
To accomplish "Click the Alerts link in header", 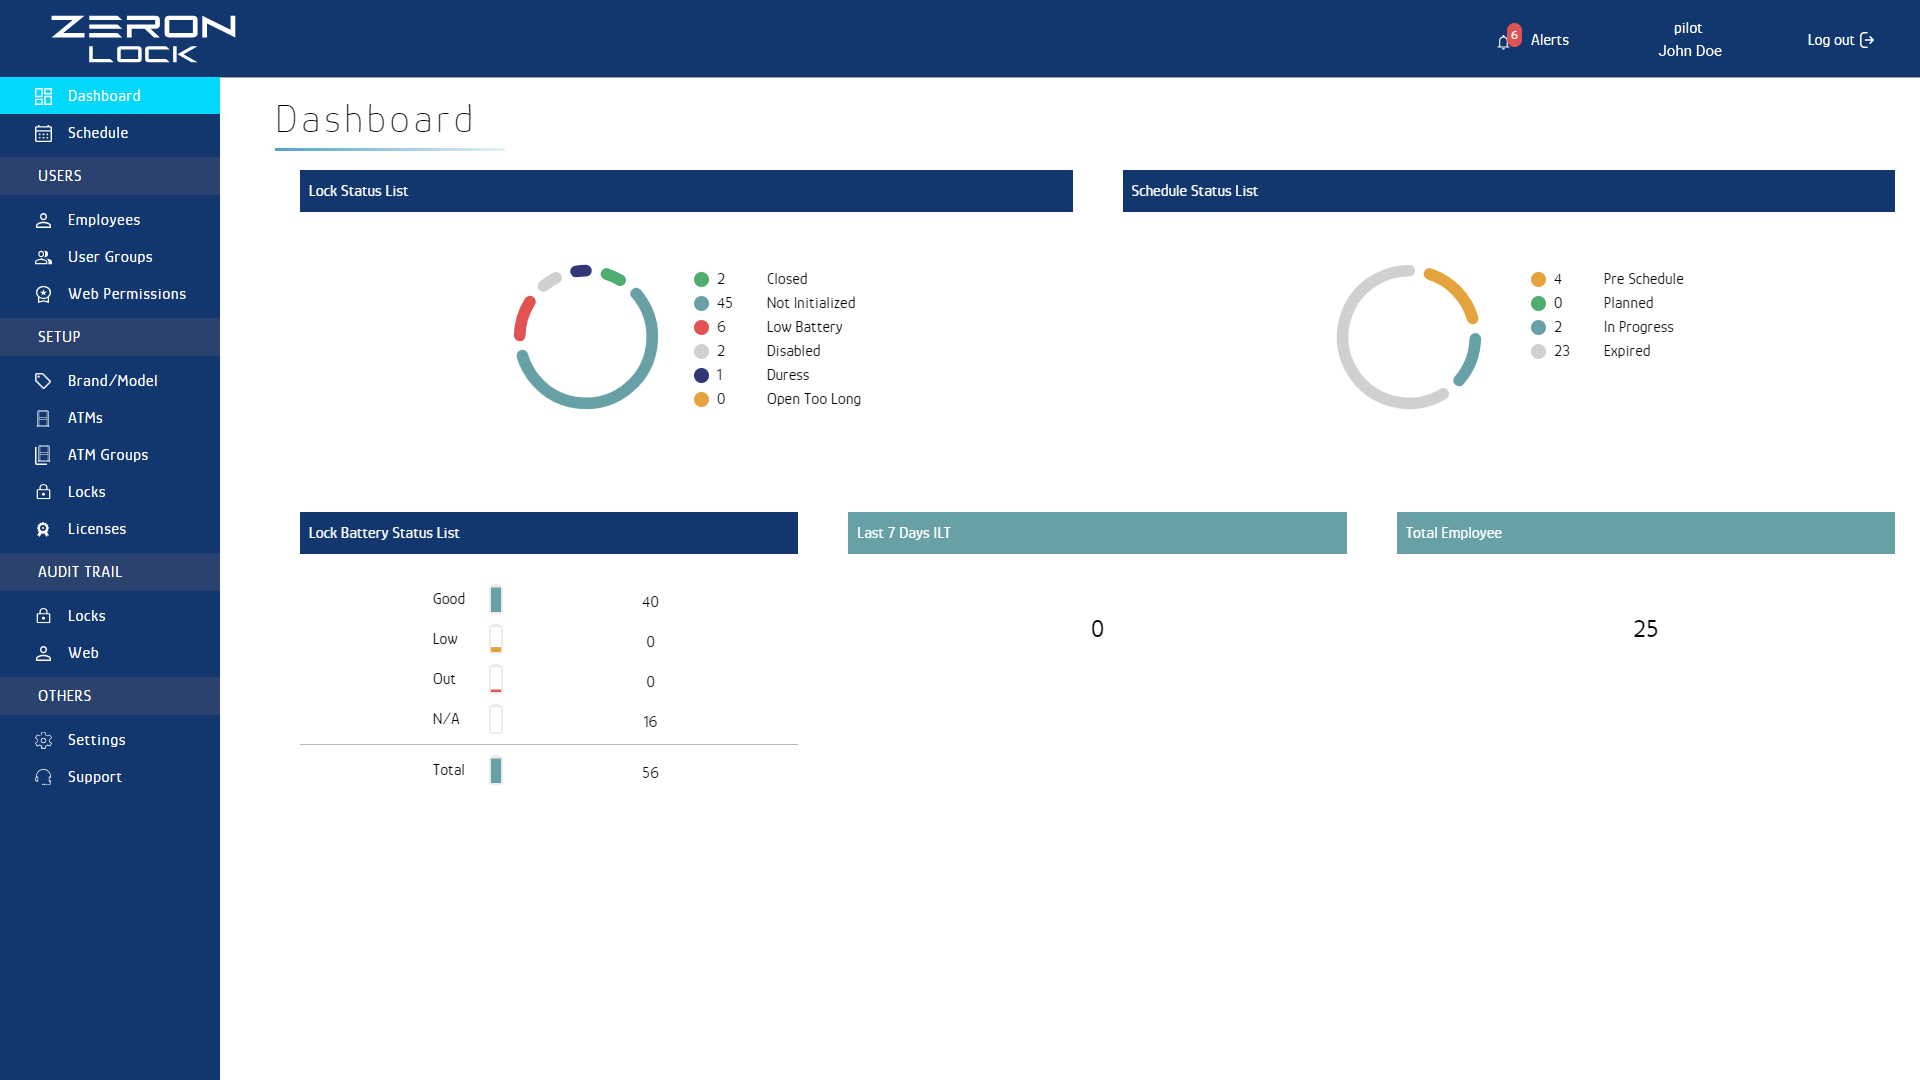I will click(x=1549, y=40).
